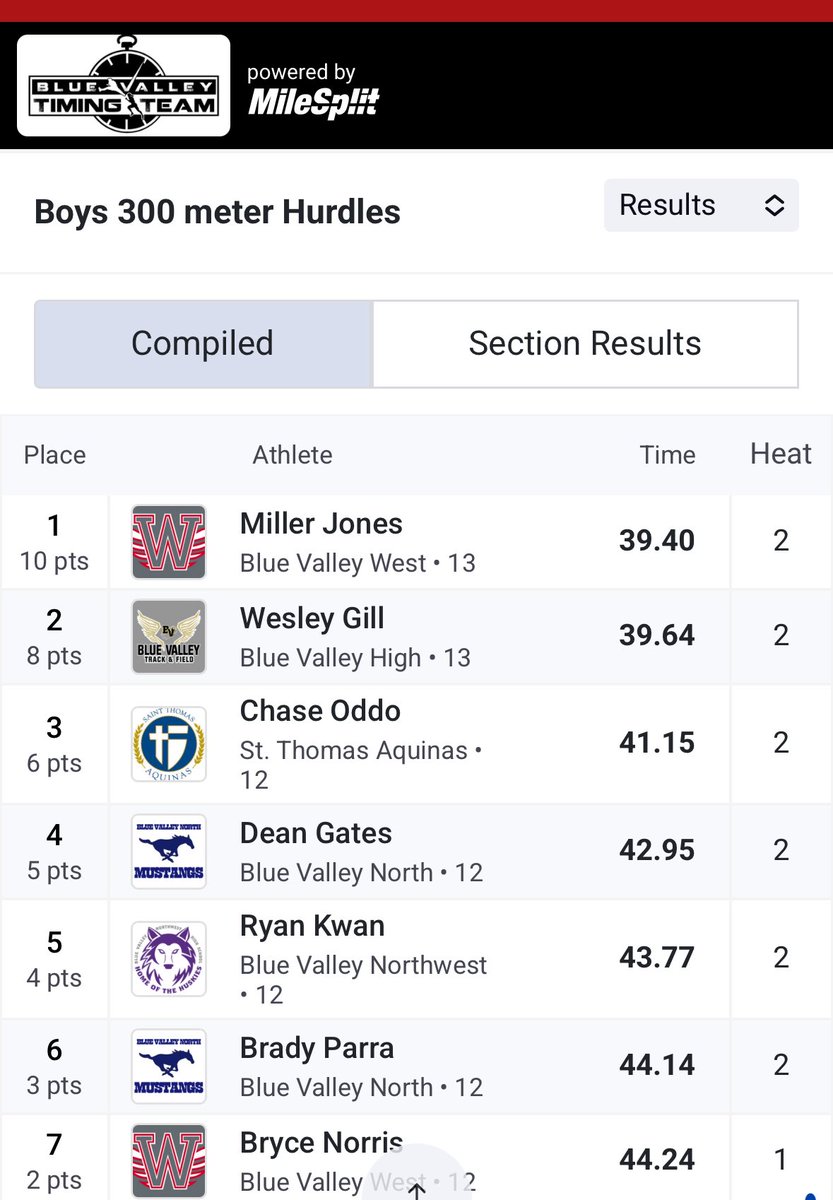Open Ryan Kwan athlete link

312,926
